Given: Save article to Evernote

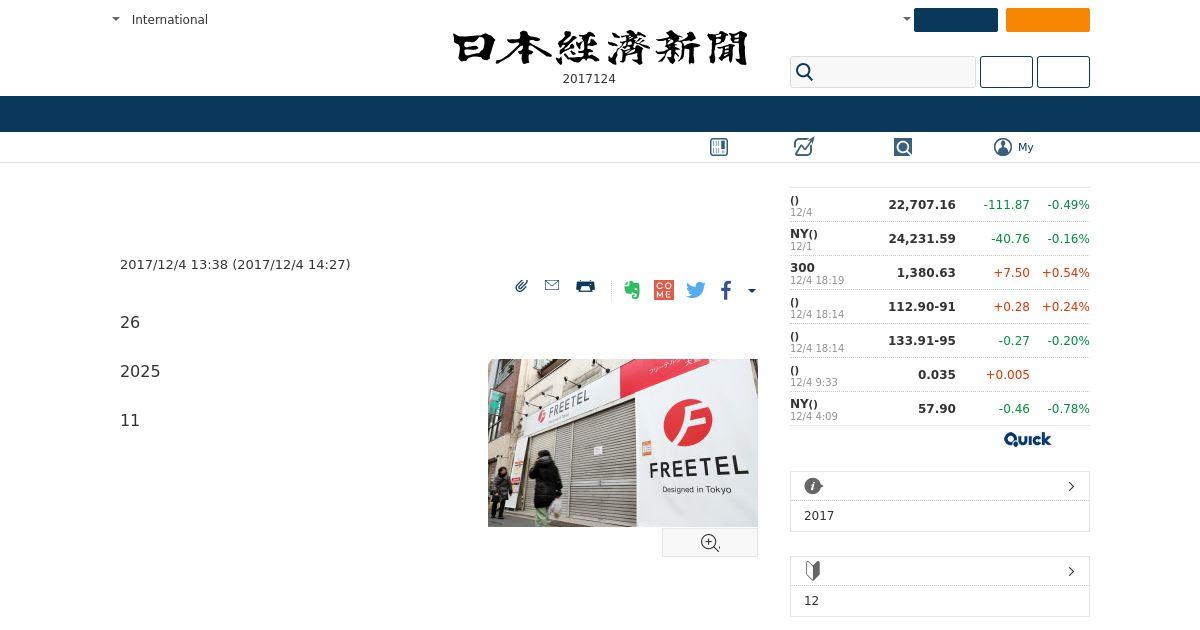Looking at the screenshot, I should (631, 290).
